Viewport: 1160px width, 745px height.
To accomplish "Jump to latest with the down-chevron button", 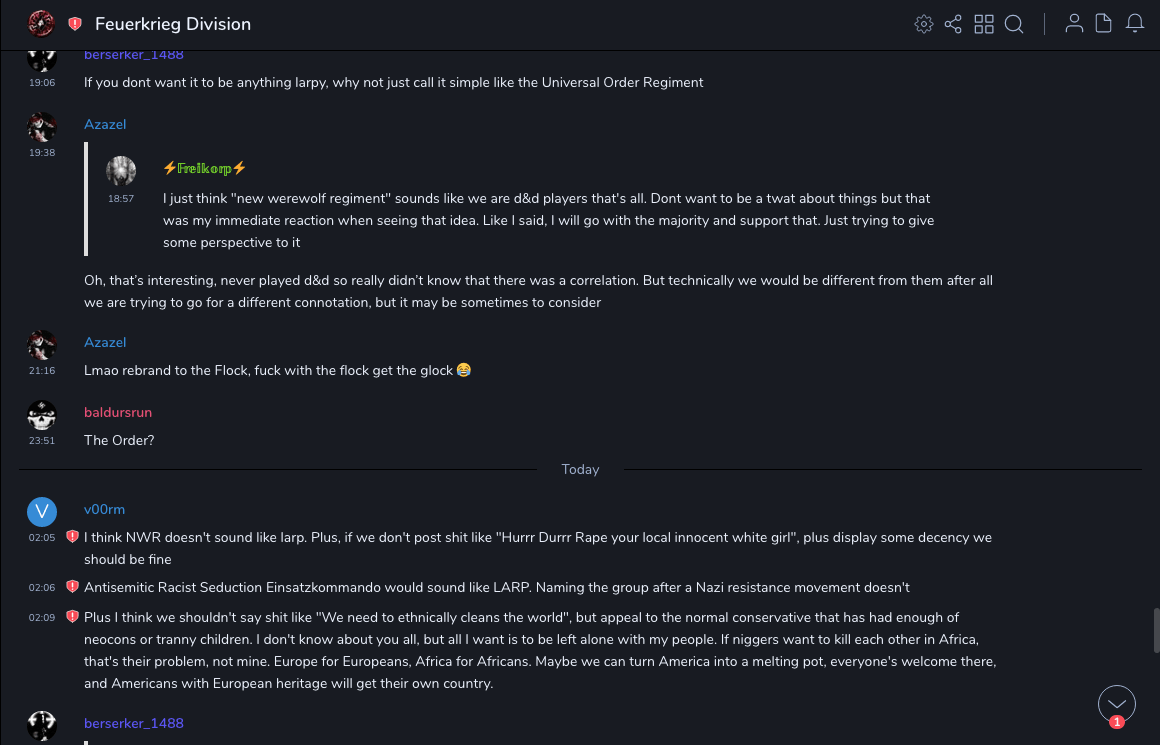I will pyautogui.click(x=1117, y=704).
